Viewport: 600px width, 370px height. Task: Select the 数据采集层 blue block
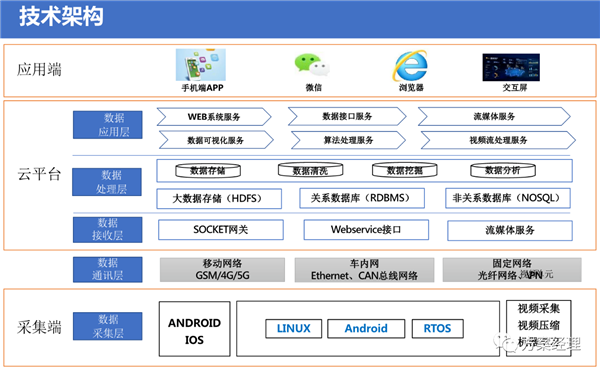coord(108,326)
